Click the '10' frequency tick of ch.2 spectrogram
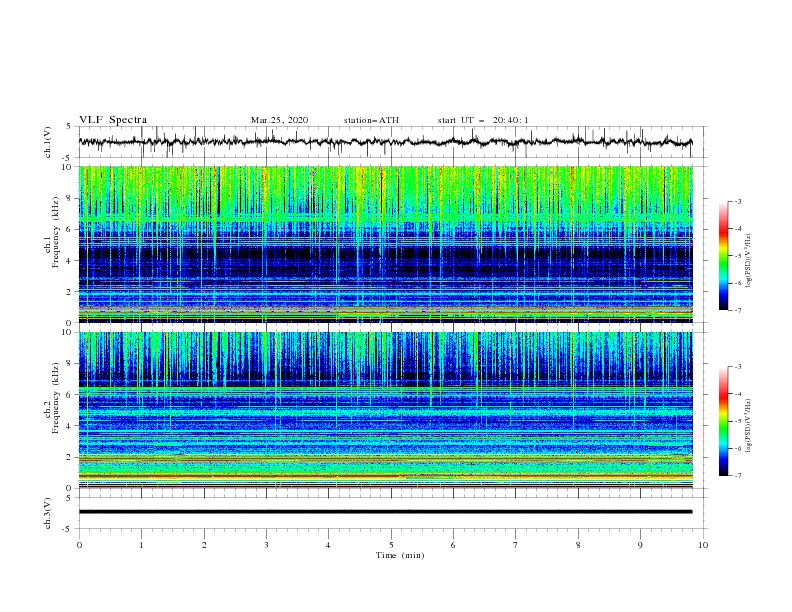The height and width of the screenshot is (612, 792). [68, 332]
